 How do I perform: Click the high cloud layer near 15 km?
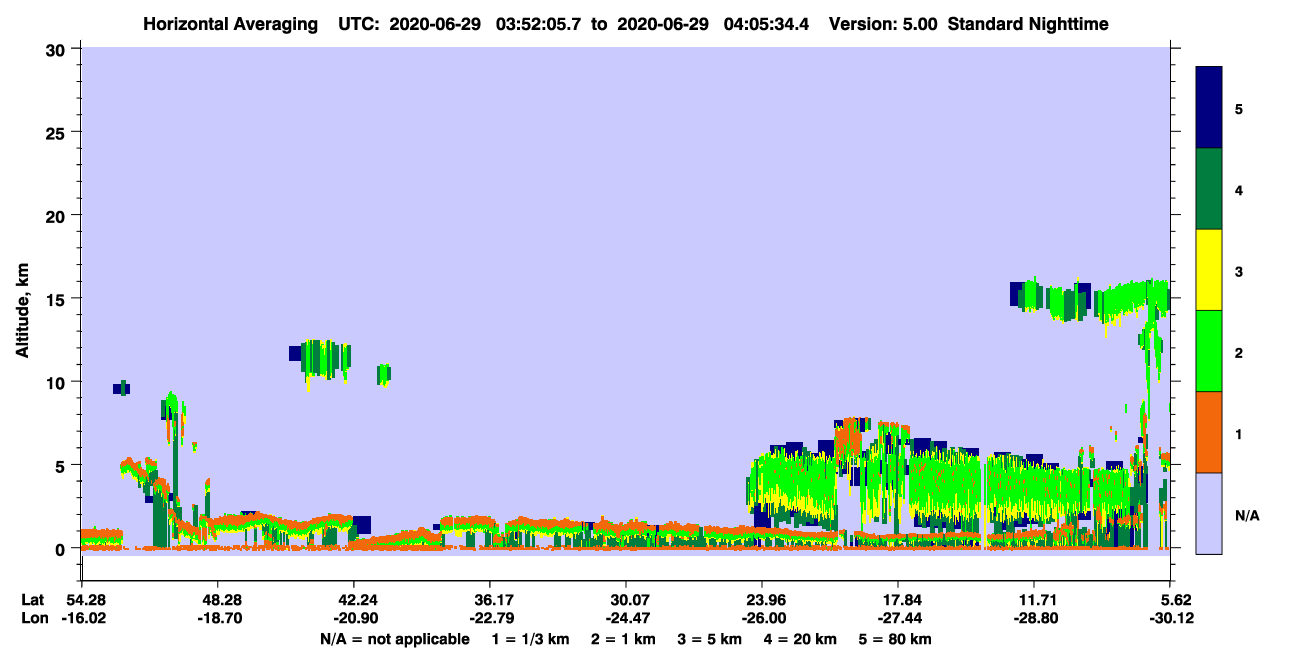1090,299
